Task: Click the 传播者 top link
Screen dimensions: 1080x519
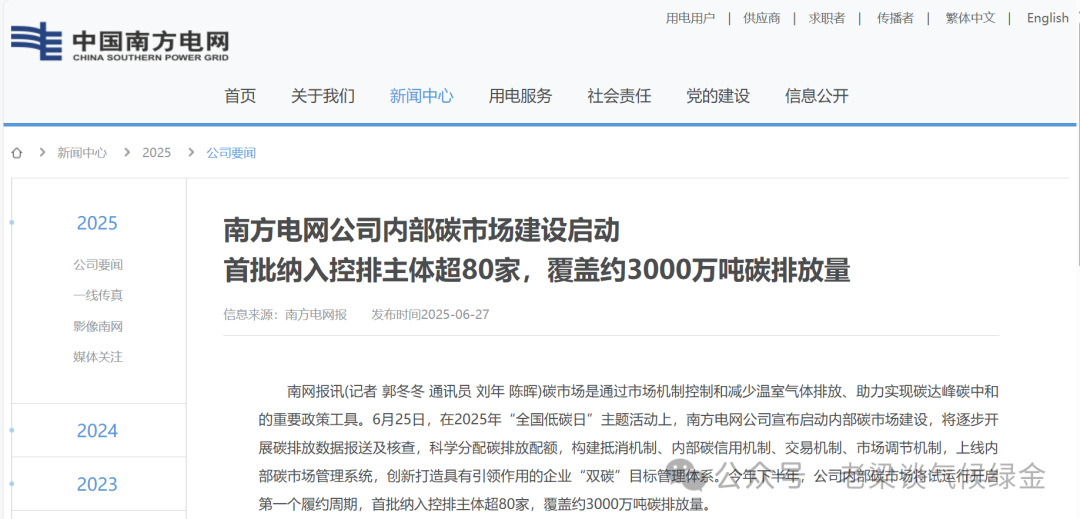Action: pyautogui.click(x=895, y=19)
